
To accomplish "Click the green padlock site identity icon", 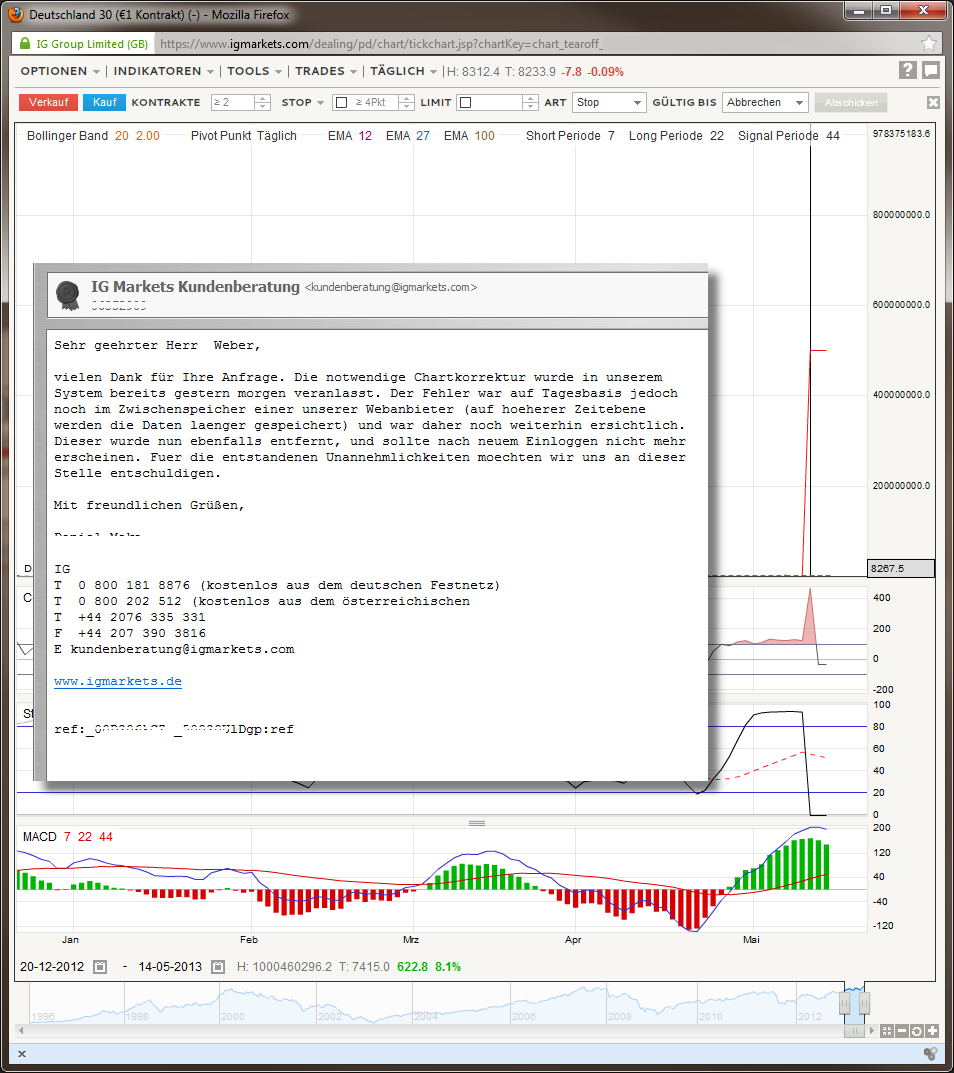I will (x=25, y=44).
